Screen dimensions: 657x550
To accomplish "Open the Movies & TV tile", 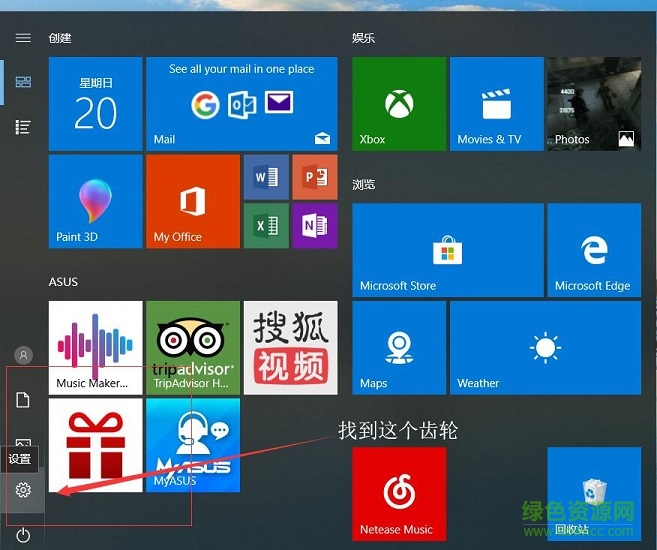I will pos(497,104).
